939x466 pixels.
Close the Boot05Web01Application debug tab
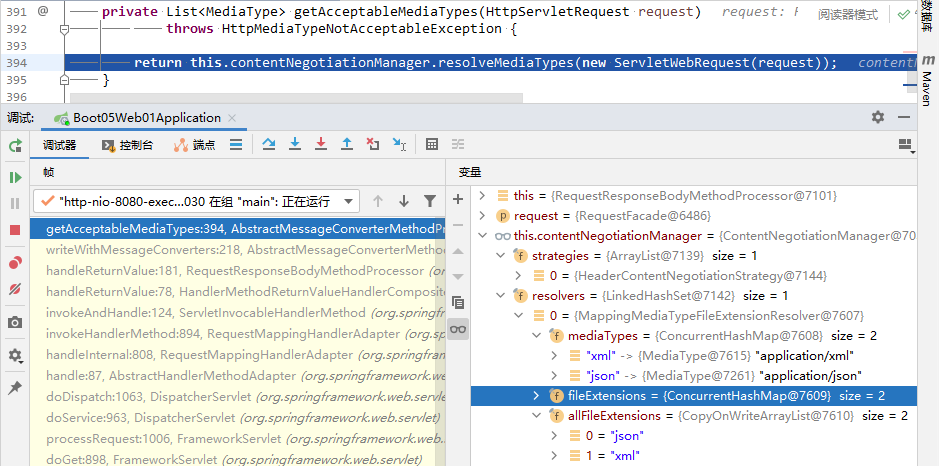232,118
